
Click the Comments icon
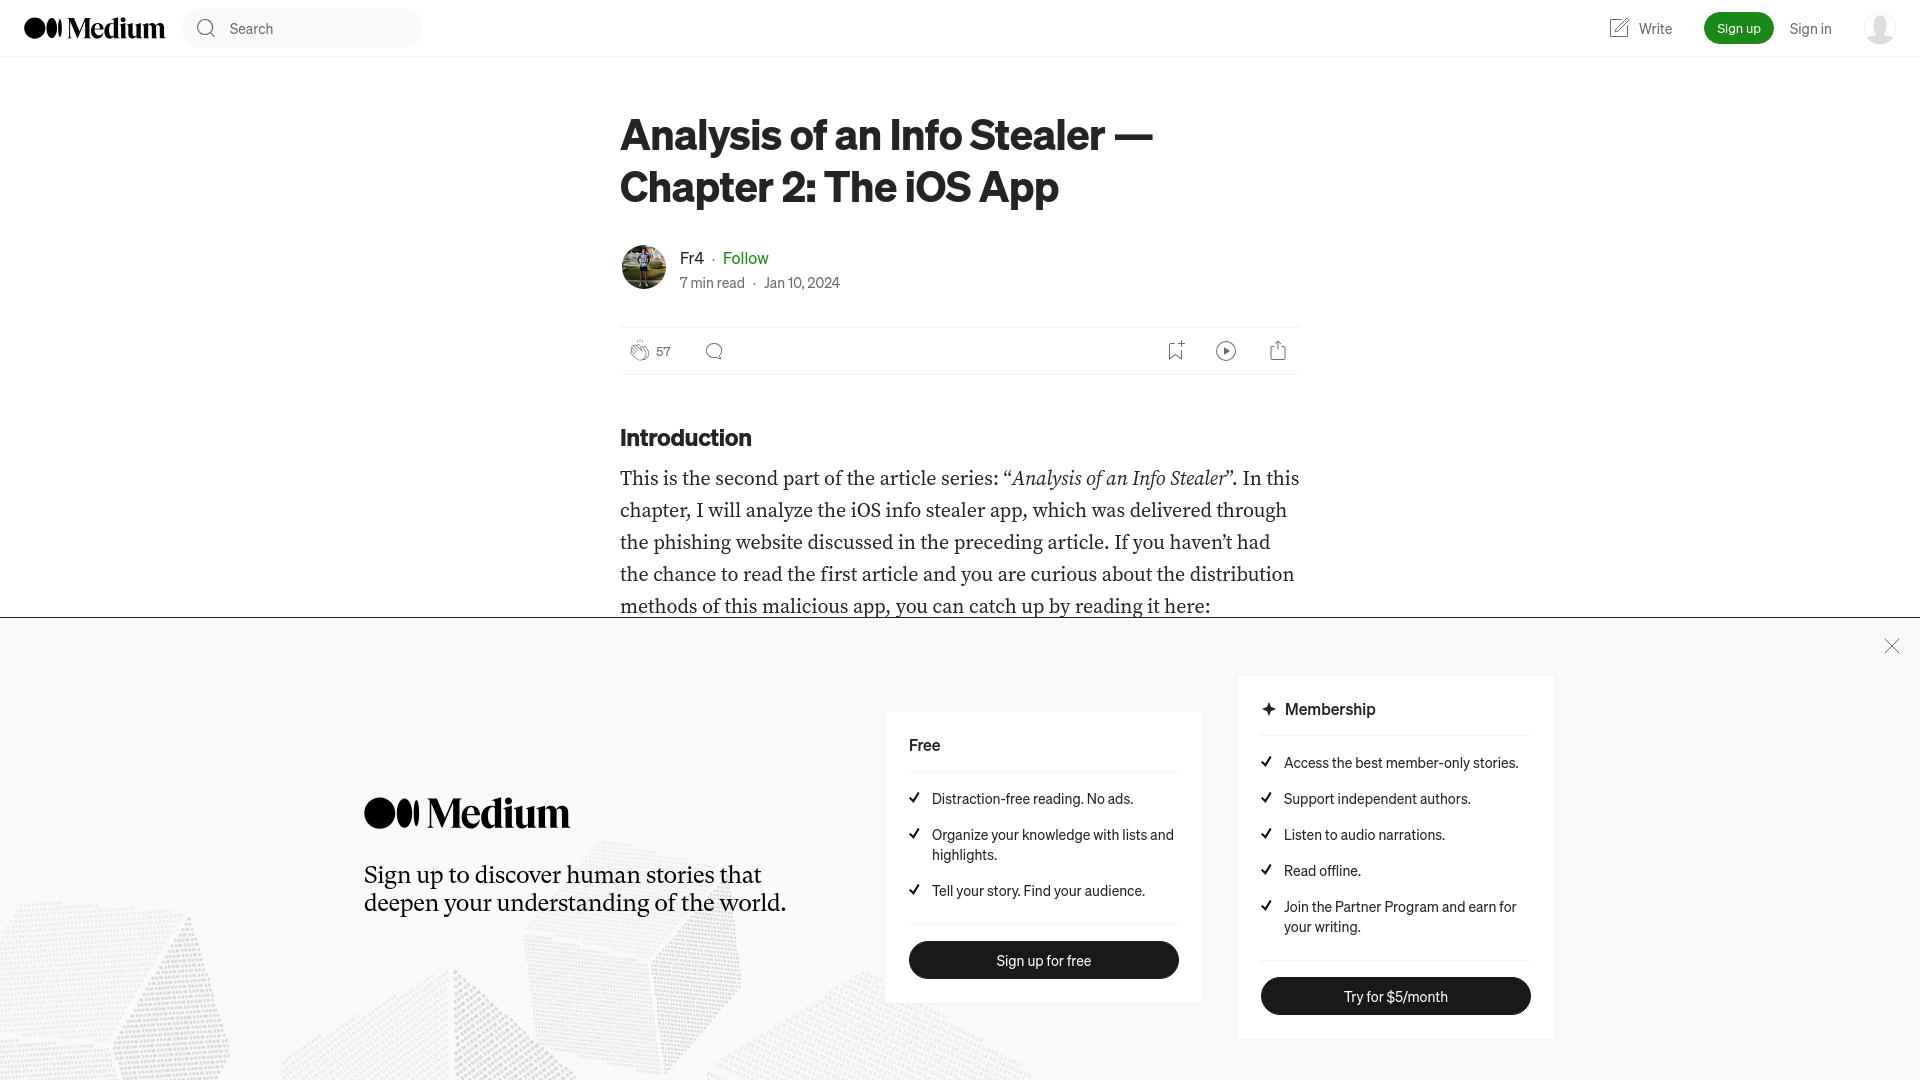tap(713, 351)
